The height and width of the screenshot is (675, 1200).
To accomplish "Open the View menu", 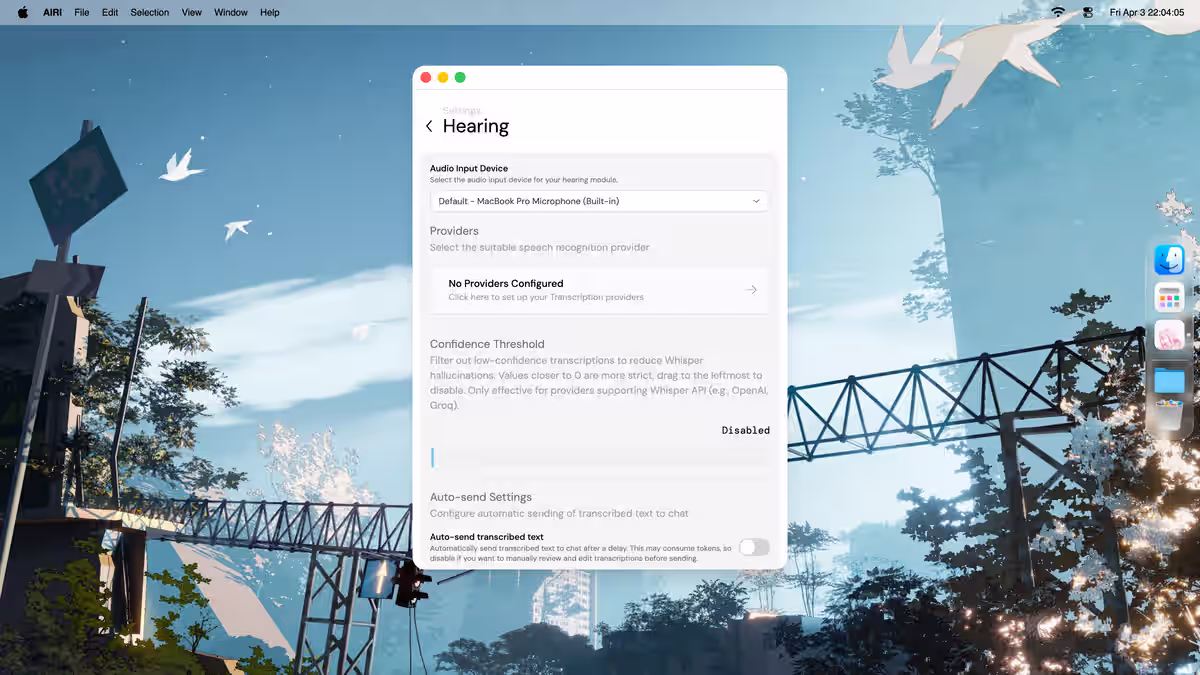I will tap(192, 12).
